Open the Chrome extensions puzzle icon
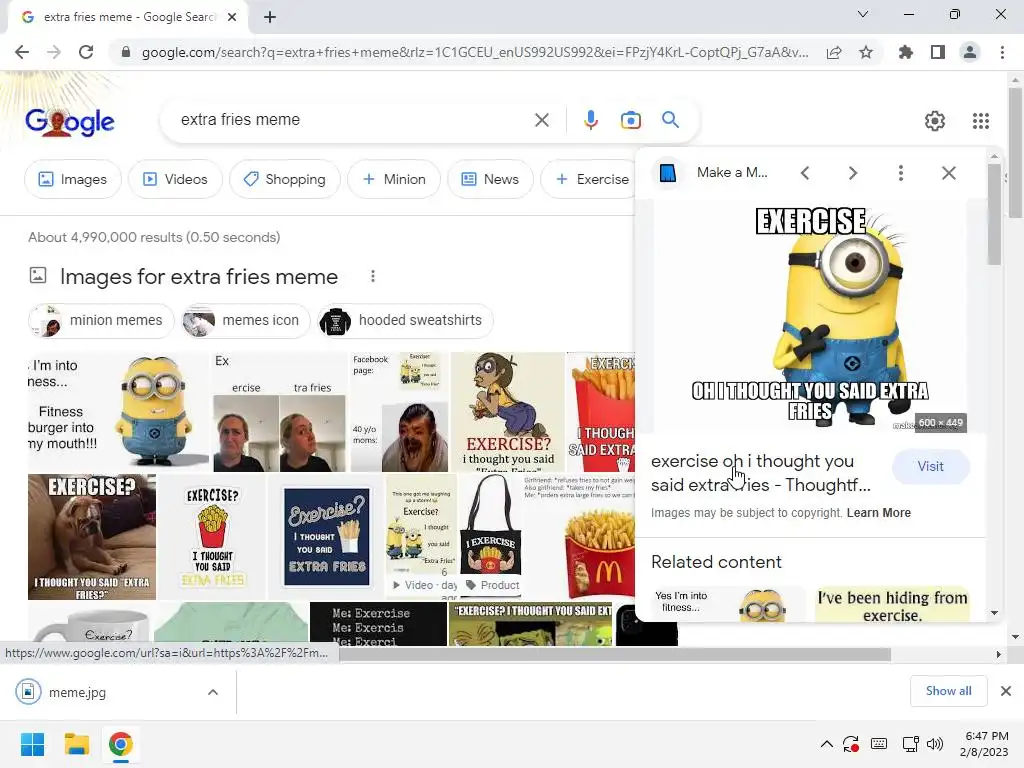This screenshot has height=768, width=1024. pyautogui.click(x=906, y=52)
